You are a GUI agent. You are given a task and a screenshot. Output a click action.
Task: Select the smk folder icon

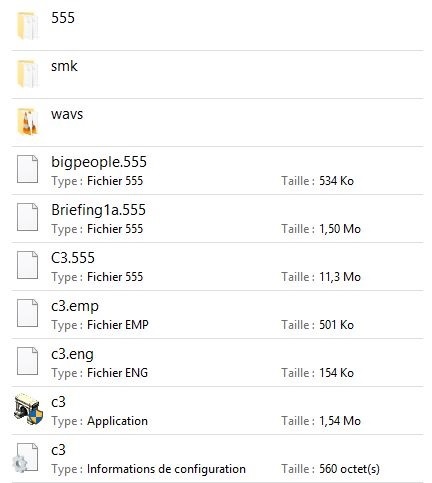[x=28, y=74]
